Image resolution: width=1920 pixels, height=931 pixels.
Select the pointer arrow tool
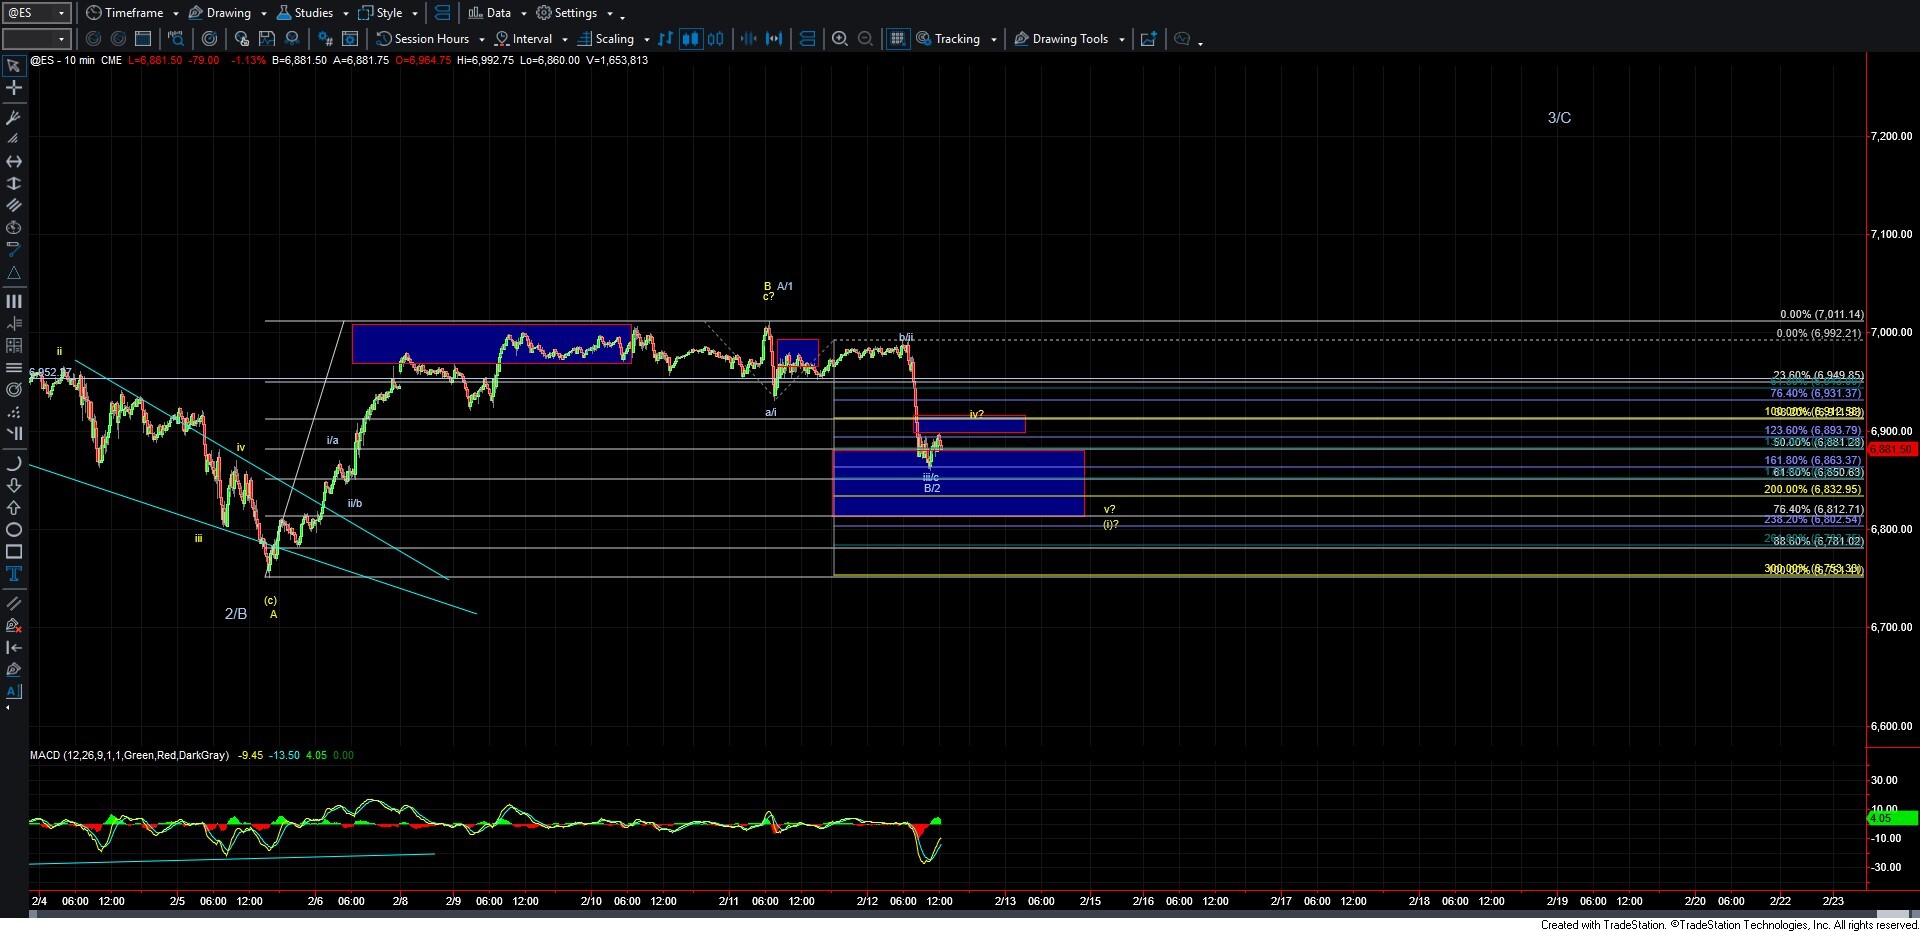14,66
